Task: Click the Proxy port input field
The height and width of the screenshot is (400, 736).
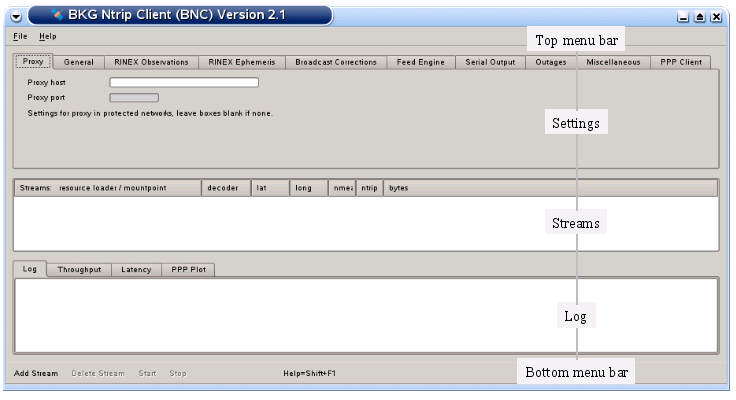Action: coord(133,98)
